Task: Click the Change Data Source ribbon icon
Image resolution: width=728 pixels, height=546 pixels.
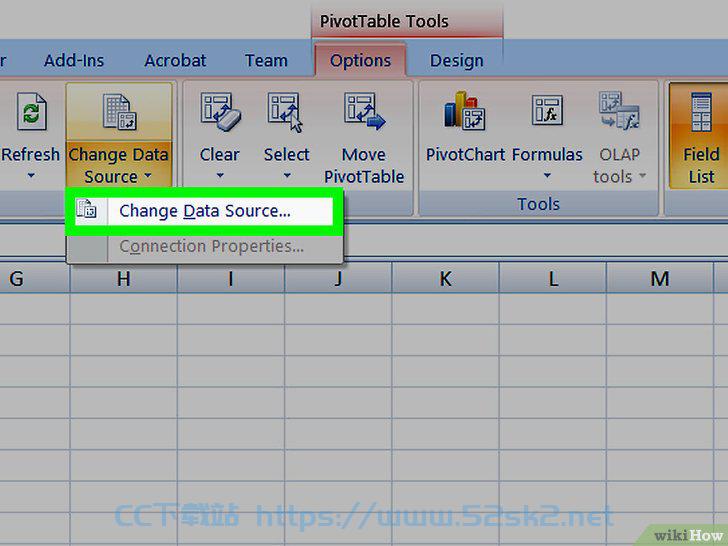Action: click(119, 112)
